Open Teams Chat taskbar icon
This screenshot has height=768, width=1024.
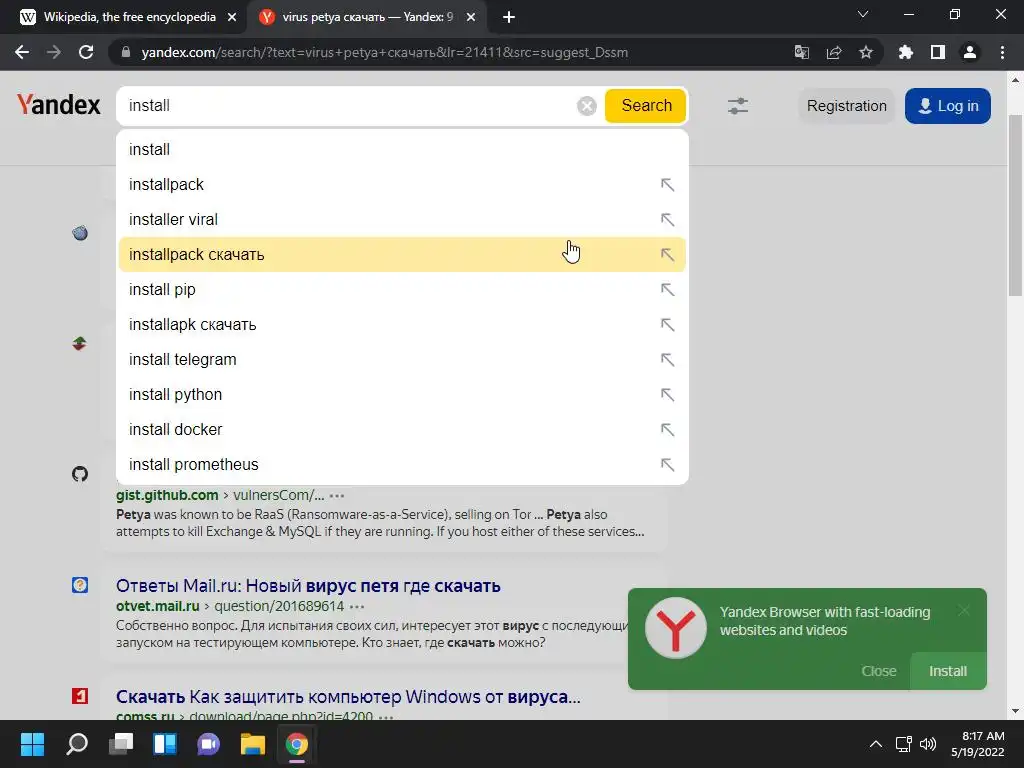click(x=208, y=744)
